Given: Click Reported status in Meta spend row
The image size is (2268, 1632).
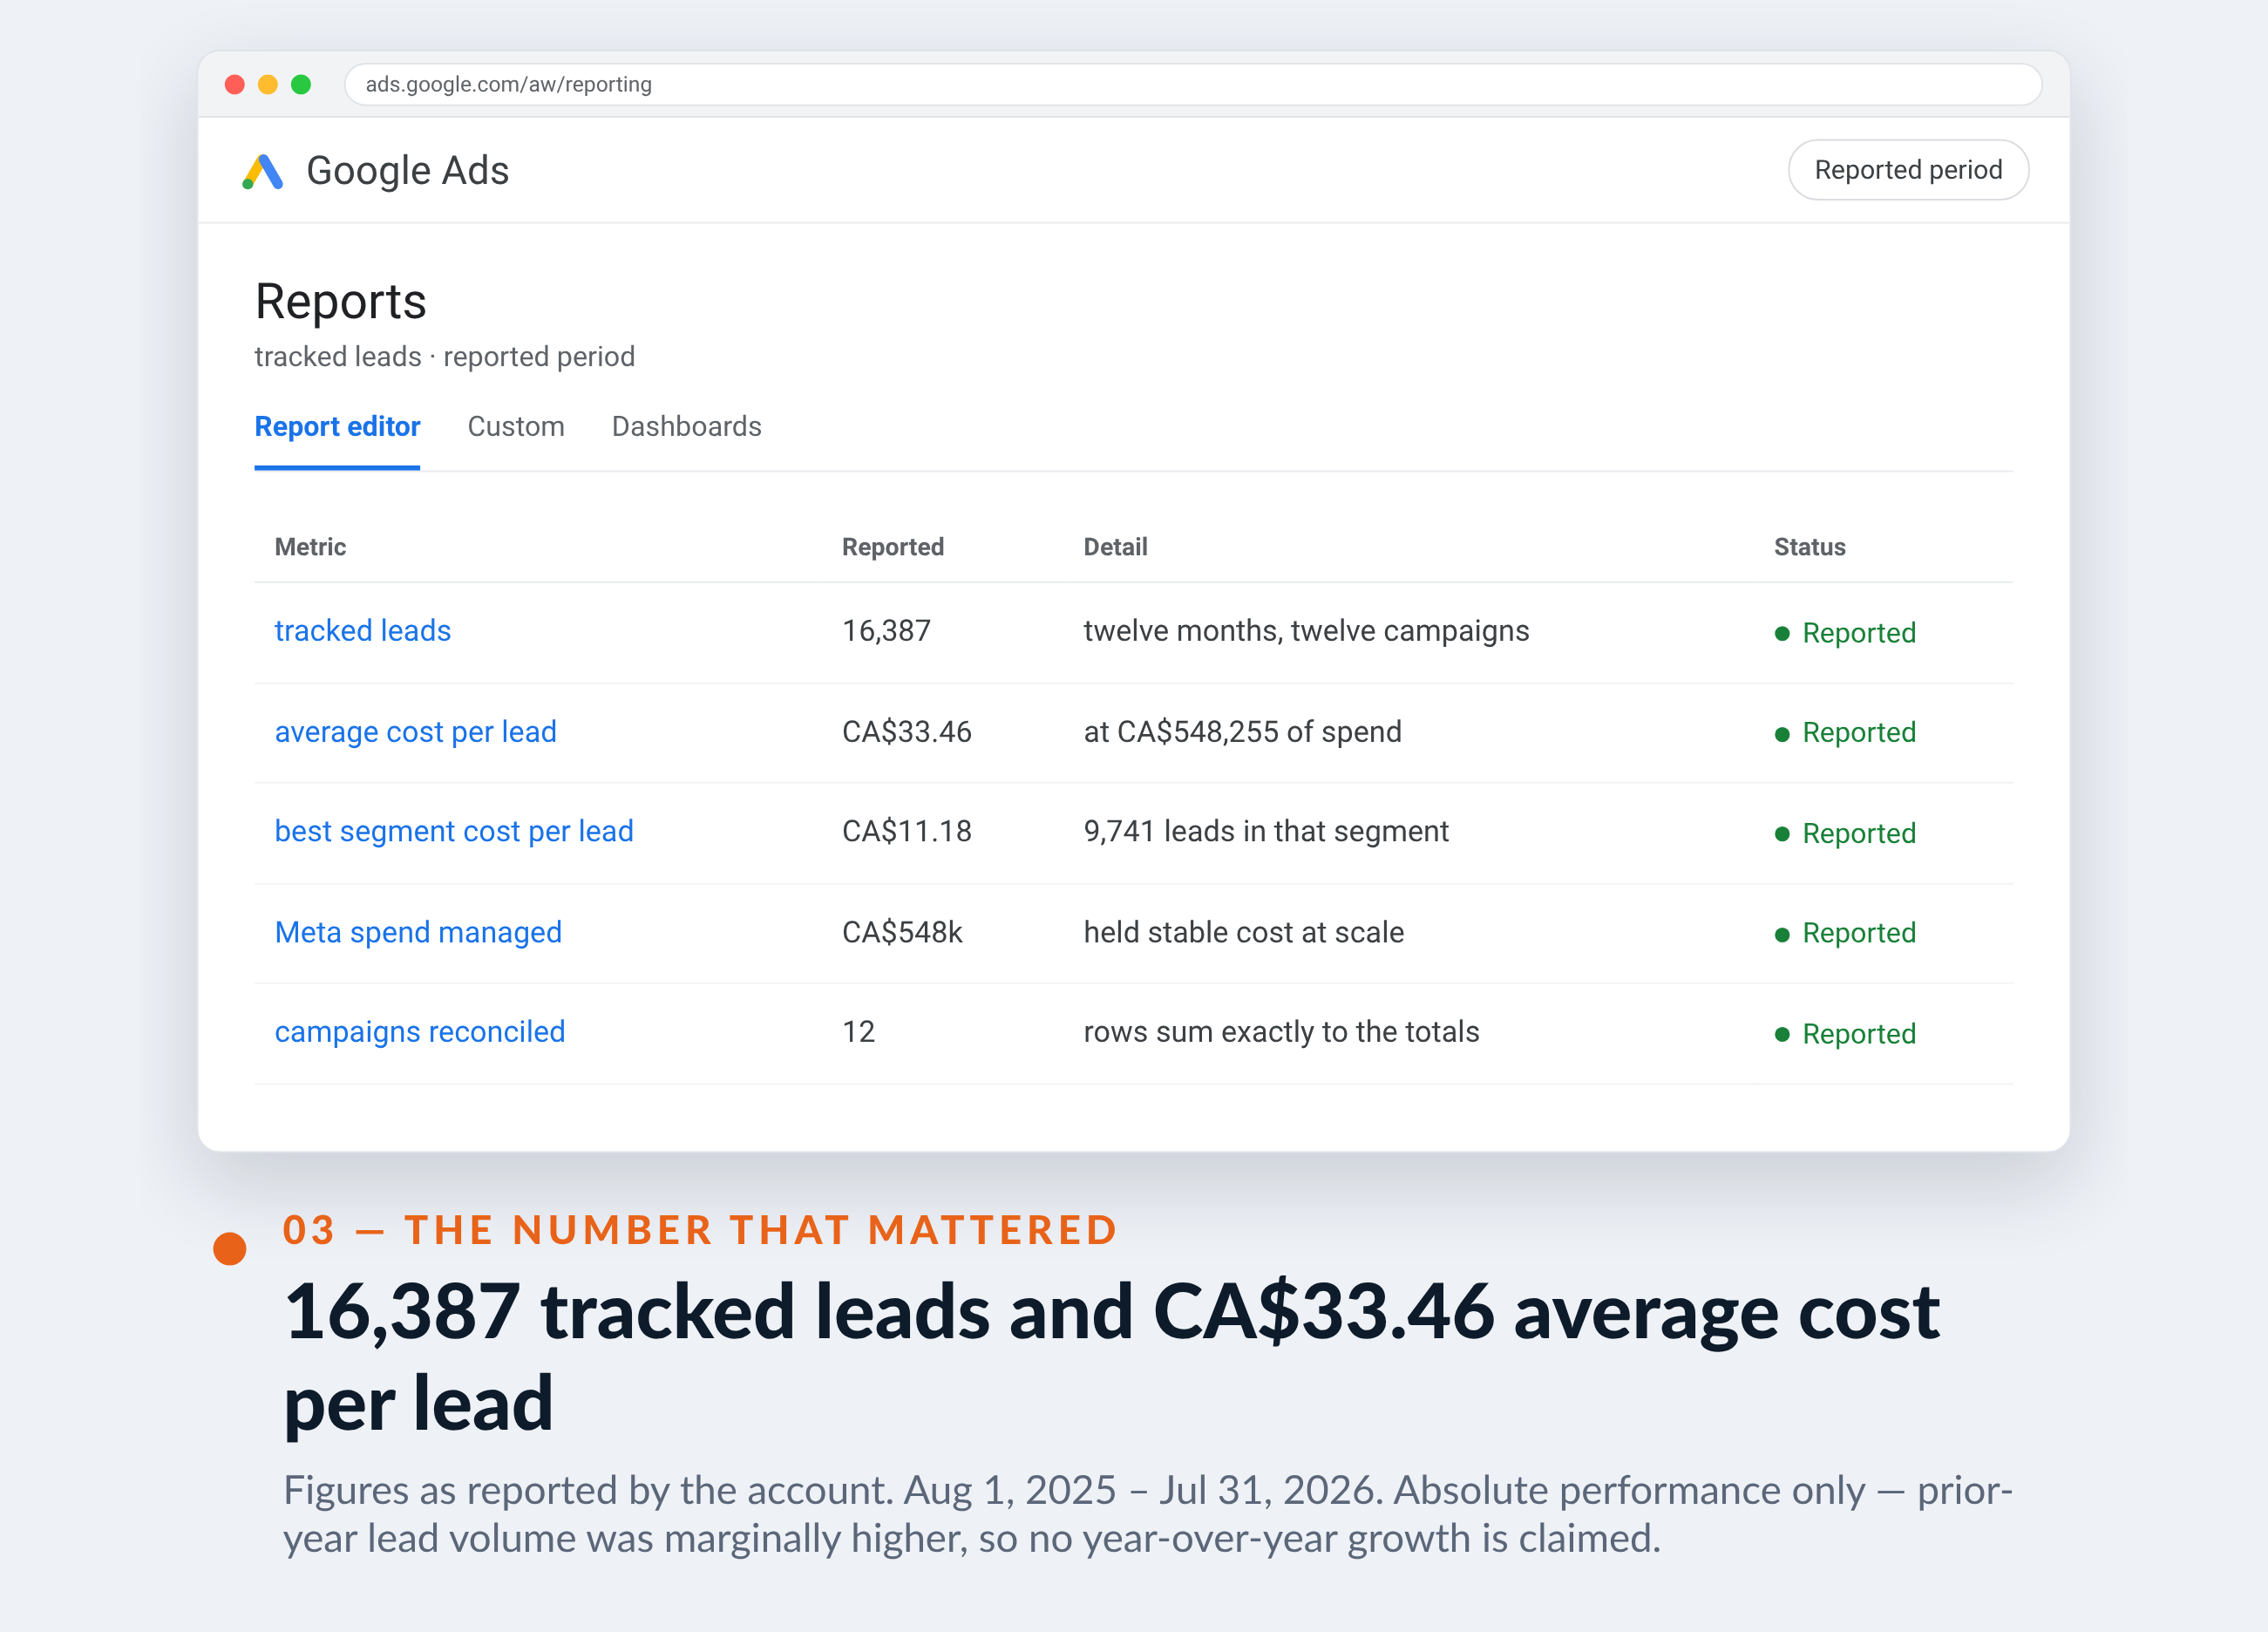Looking at the screenshot, I should pos(1846,933).
